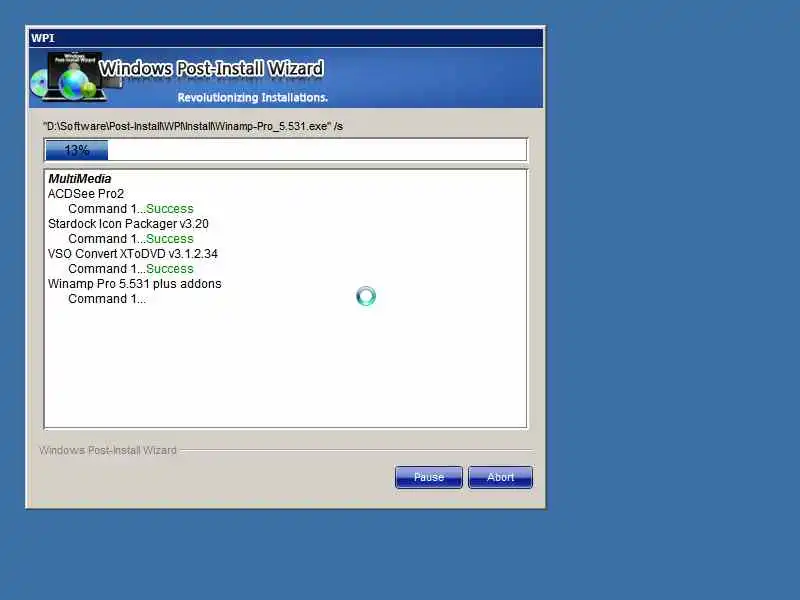800x600 pixels.
Task: Select Winamp Pro 5.531 plus addons entry
Action: click(135, 284)
